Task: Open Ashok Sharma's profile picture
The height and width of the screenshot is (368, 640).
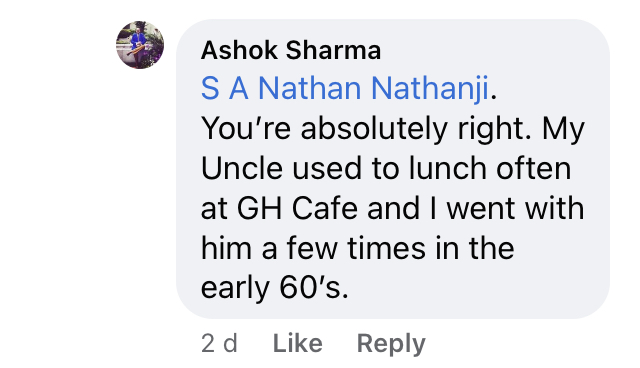Action: [140, 45]
